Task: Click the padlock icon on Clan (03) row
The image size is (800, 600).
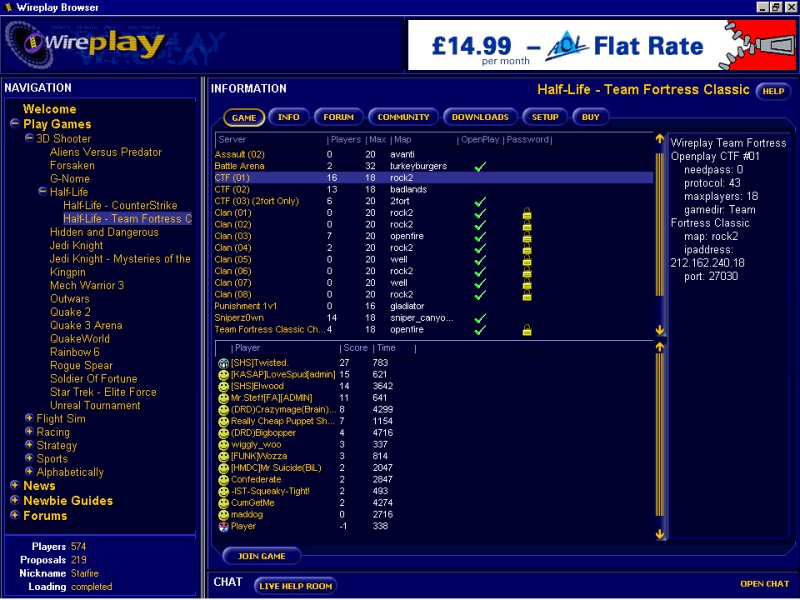Action: (x=527, y=236)
